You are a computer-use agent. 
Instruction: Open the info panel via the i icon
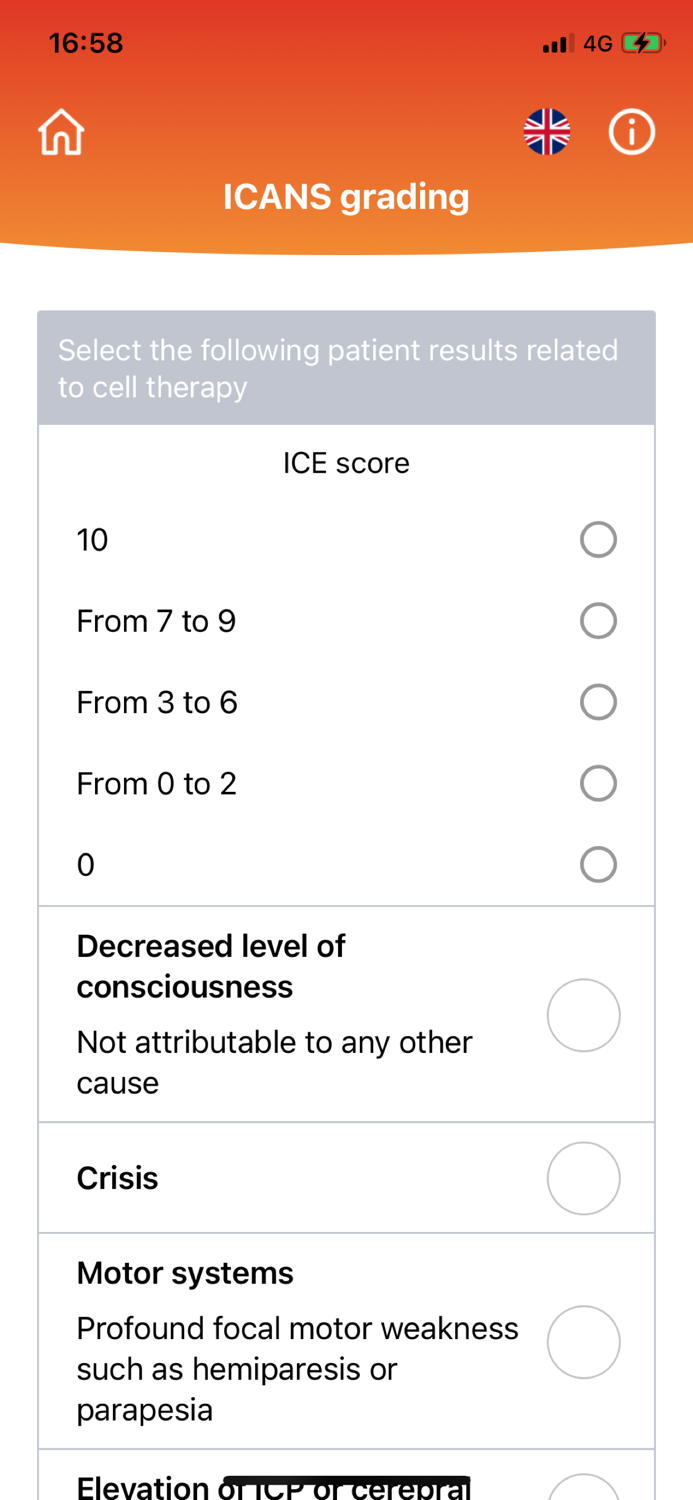(631, 130)
